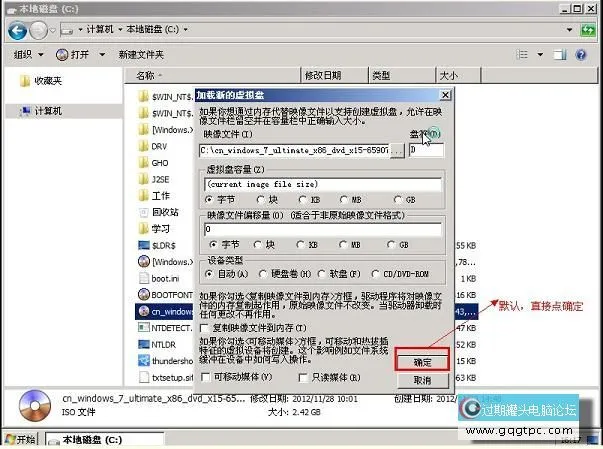Toggle the preview pane icon

(x=560, y=55)
